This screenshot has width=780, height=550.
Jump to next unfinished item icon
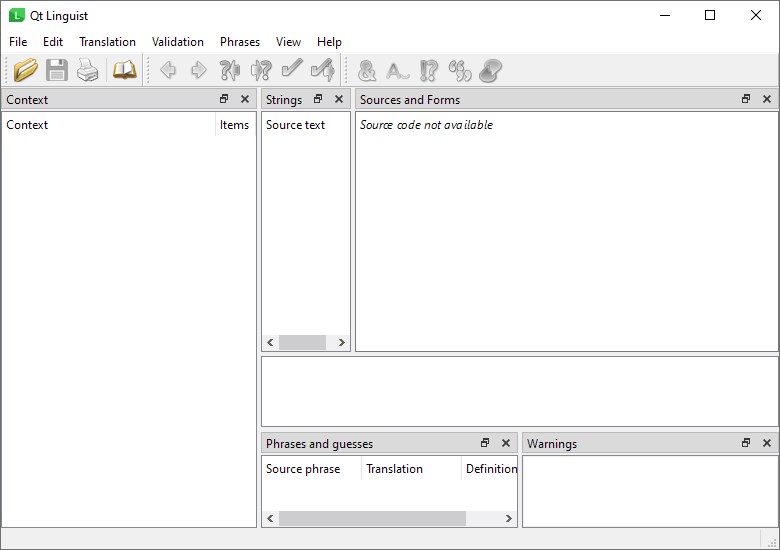pyautogui.click(x=261, y=70)
